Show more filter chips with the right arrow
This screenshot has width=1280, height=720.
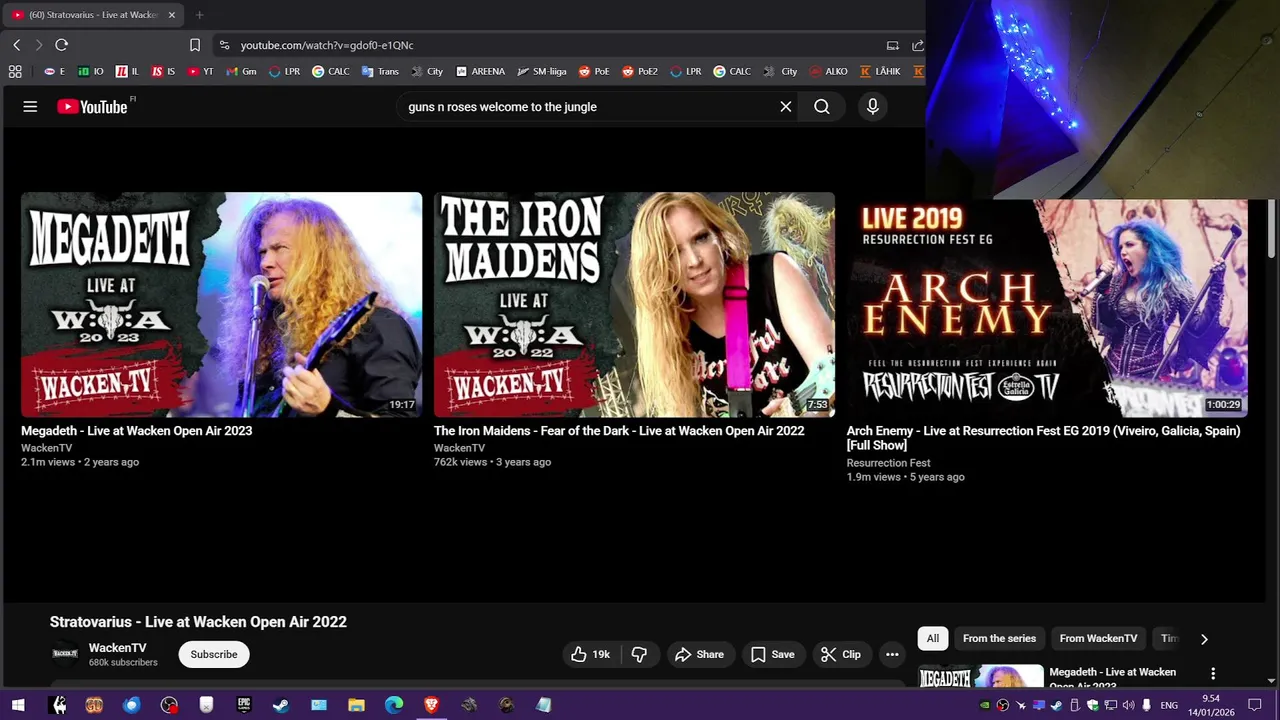pos(1204,638)
